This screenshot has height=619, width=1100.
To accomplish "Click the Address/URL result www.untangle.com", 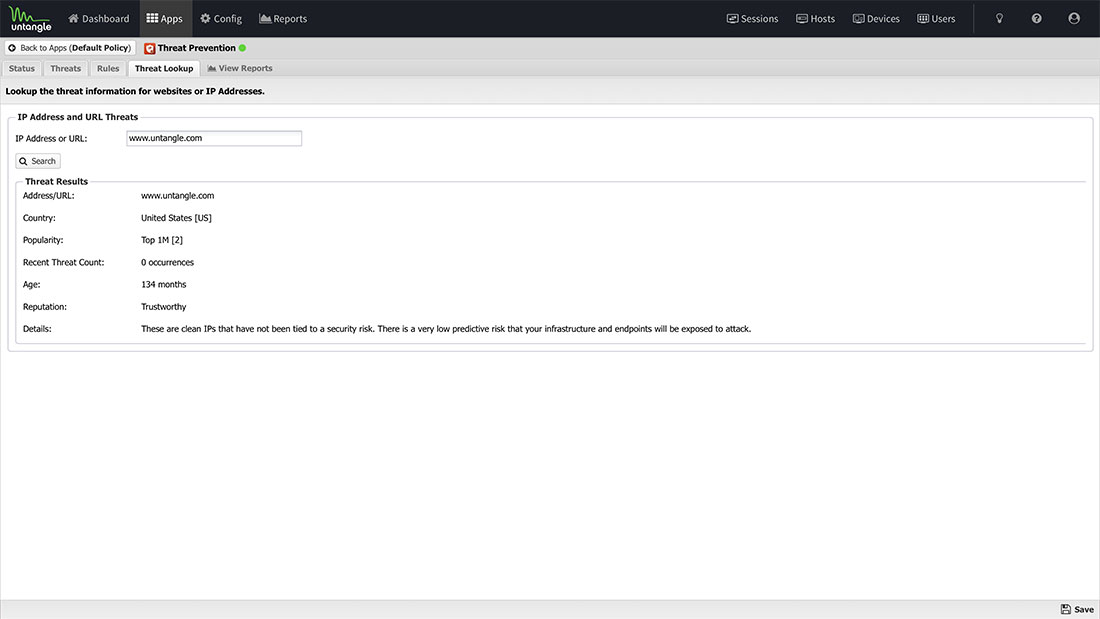I will (x=177, y=196).
